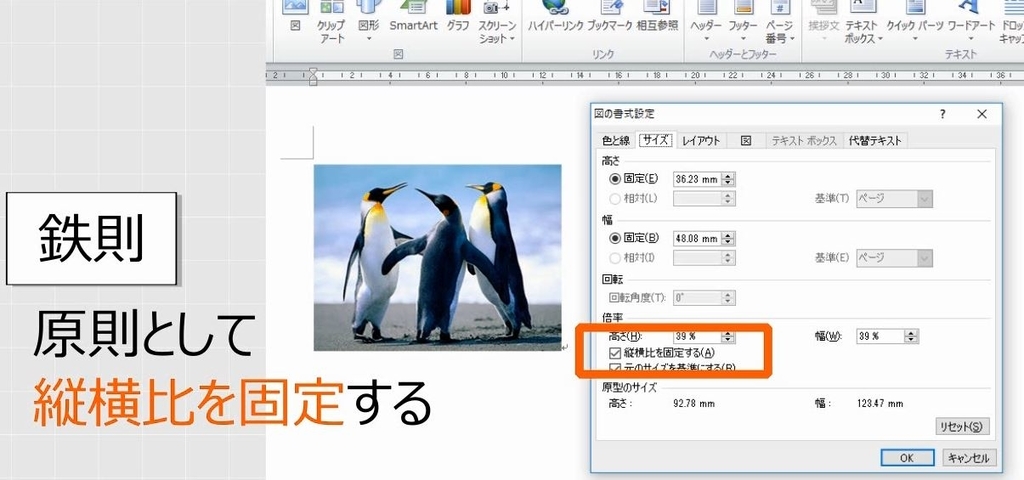The image size is (1024, 480).
Task: Click the 幅(W) scale percent field
Action: click(x=880, y=336)
